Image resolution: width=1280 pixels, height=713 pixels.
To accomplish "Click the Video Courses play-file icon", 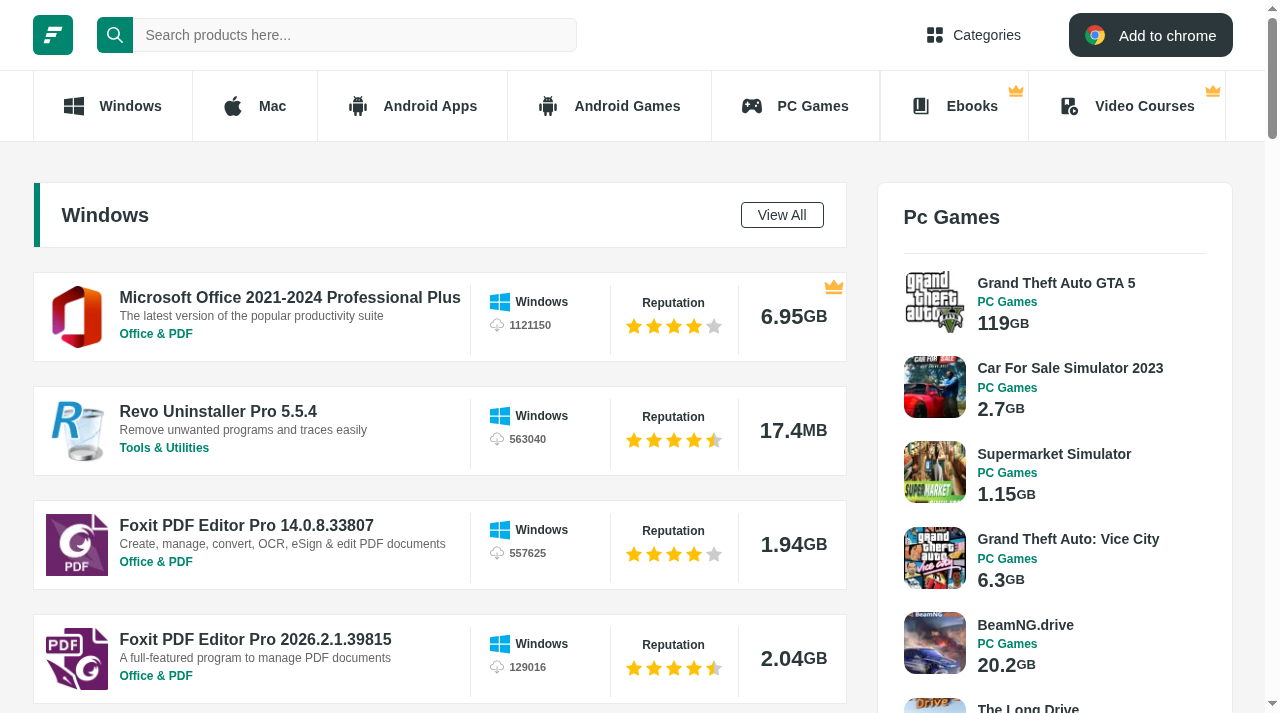I will [x=1069, y=106].
